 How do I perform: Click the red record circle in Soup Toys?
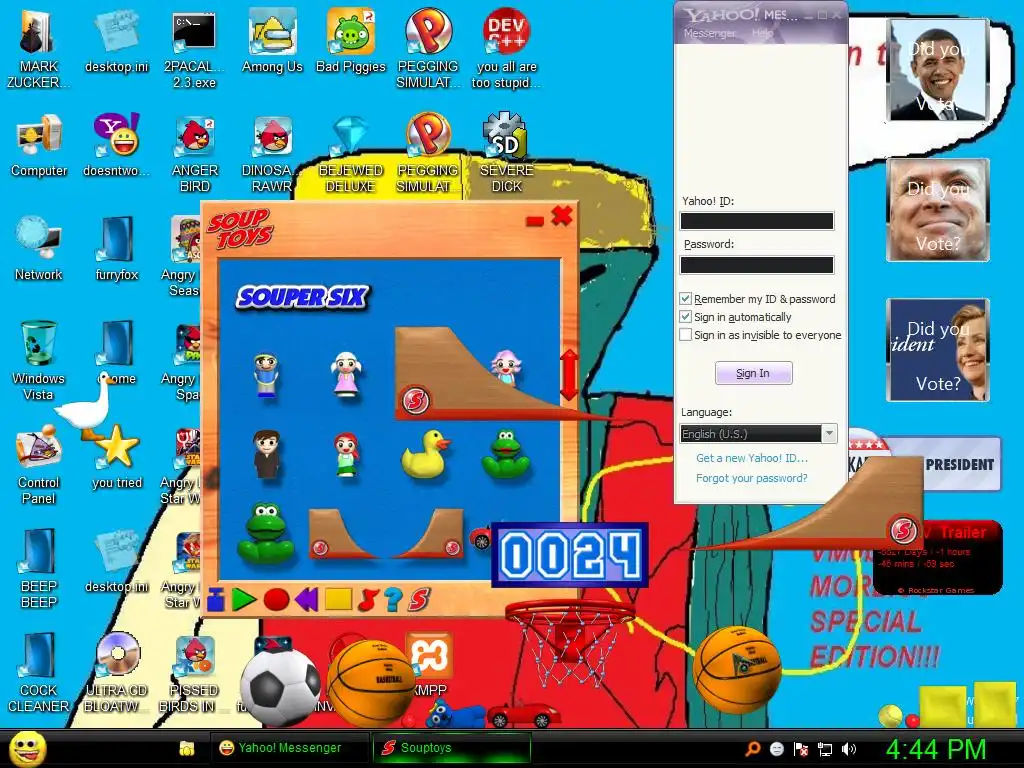point(276,600)
